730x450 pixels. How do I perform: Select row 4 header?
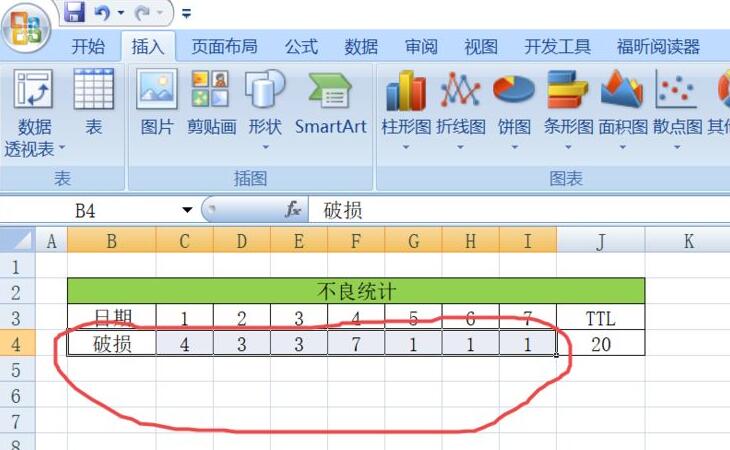tap(18, 344)
